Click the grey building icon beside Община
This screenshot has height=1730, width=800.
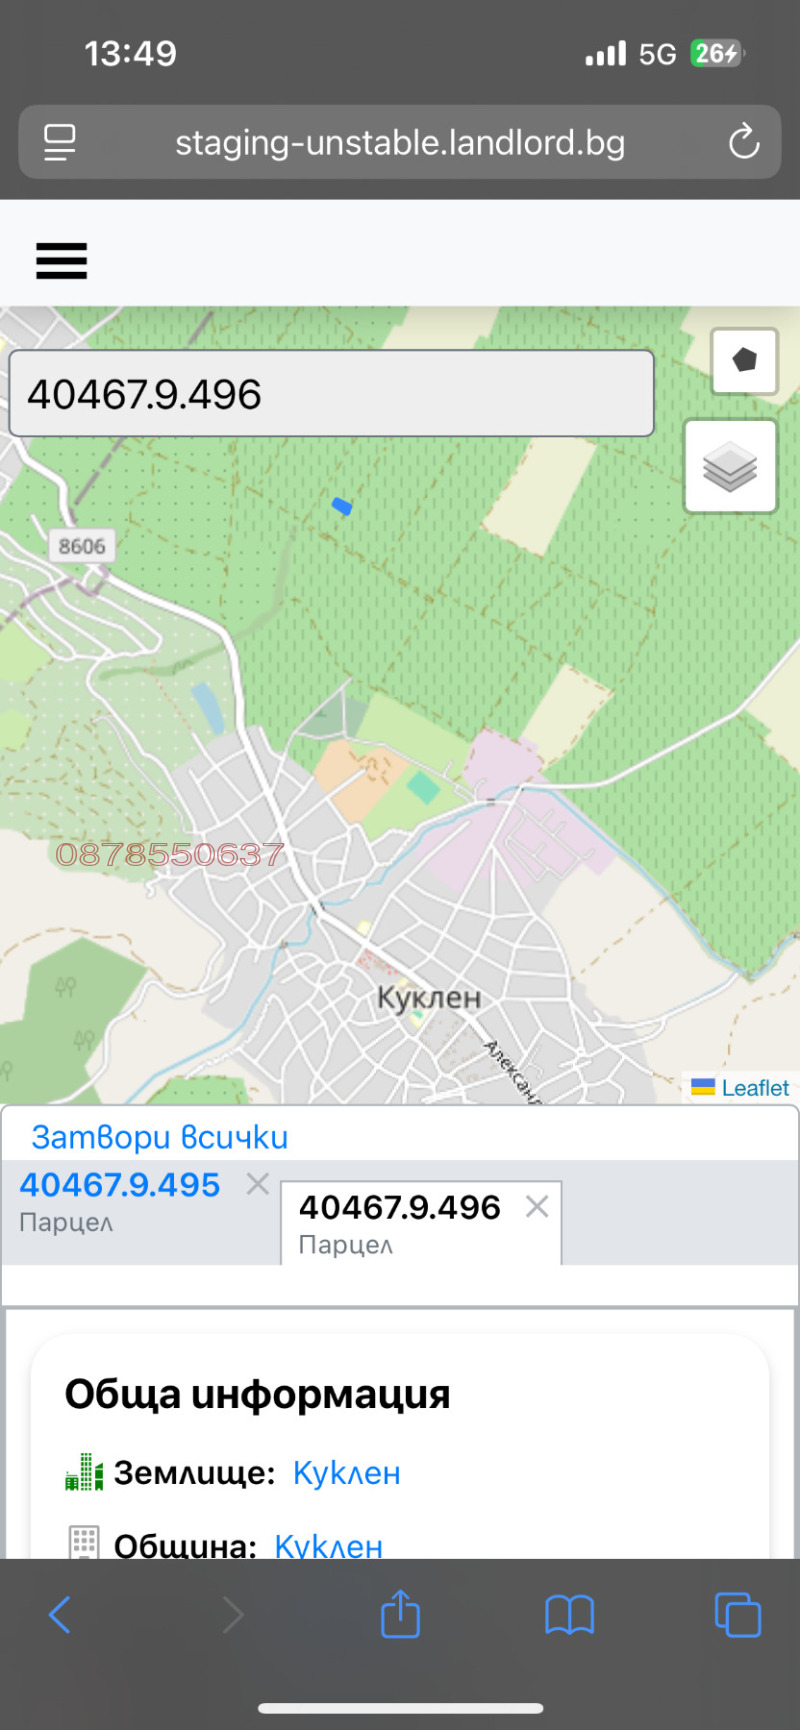coord(84,1542)
